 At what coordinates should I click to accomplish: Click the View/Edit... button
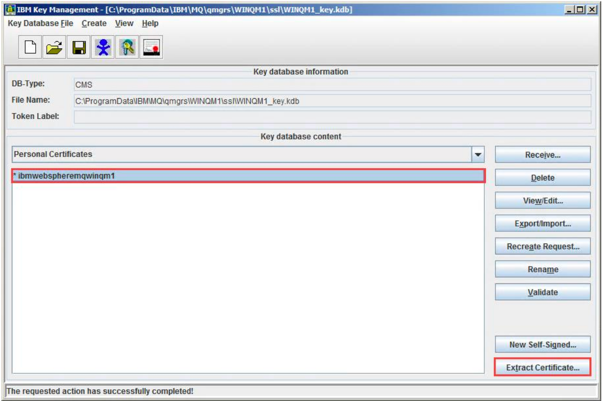point(543,201)
